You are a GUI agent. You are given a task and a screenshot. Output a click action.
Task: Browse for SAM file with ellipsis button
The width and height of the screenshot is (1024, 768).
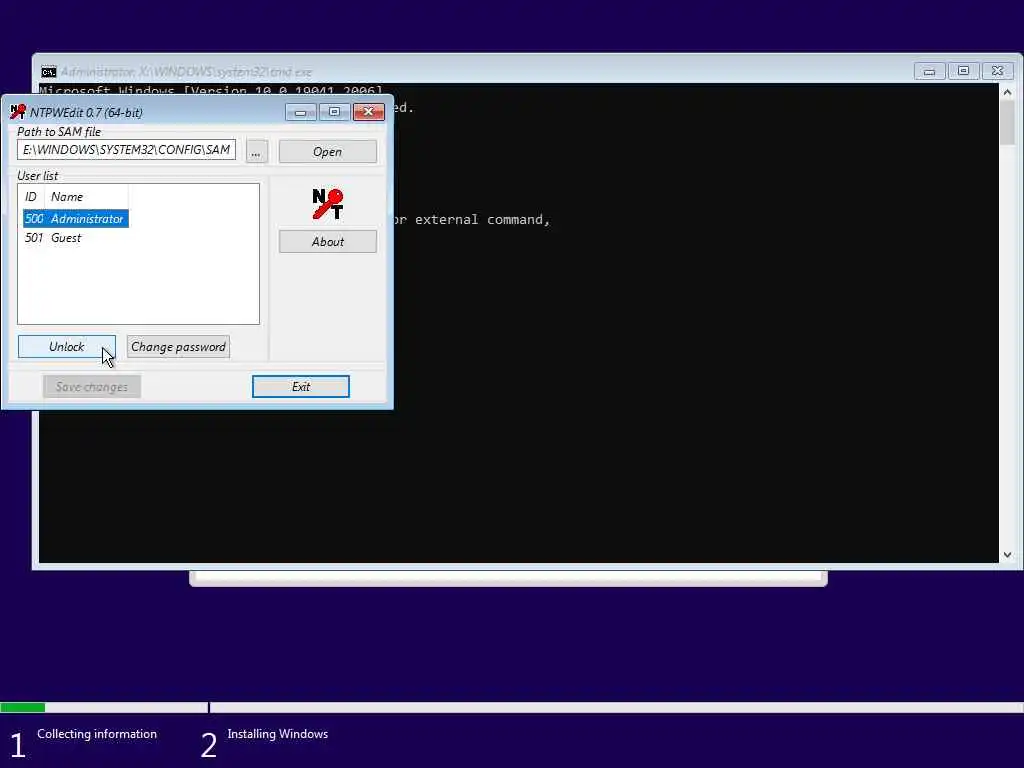coord(256,152)
